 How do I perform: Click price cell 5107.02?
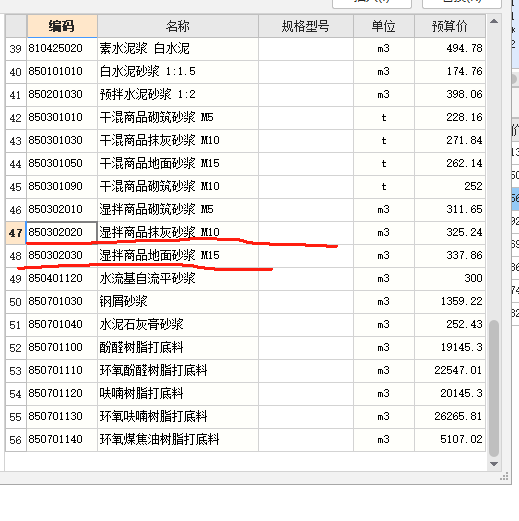point(450,440)
